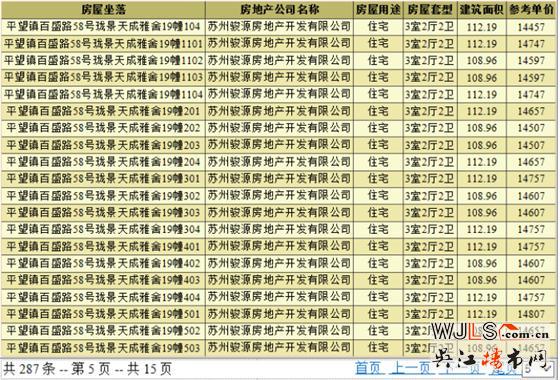Click area 112.19 in the 19幢404 row
This screenshot has width=560, height=380.
(x=482, y=298)
